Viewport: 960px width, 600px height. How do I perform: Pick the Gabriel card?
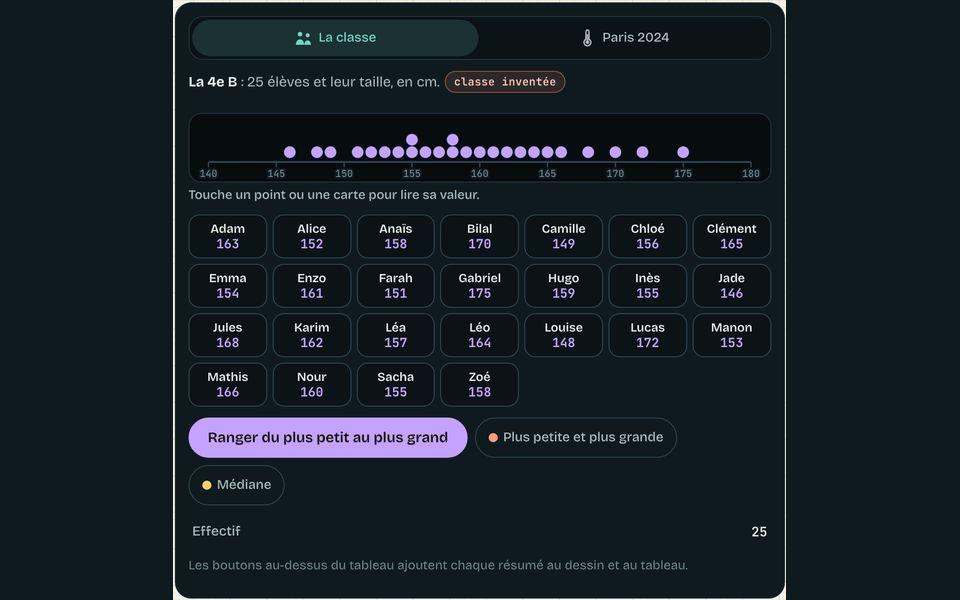[x=479, y=286]
